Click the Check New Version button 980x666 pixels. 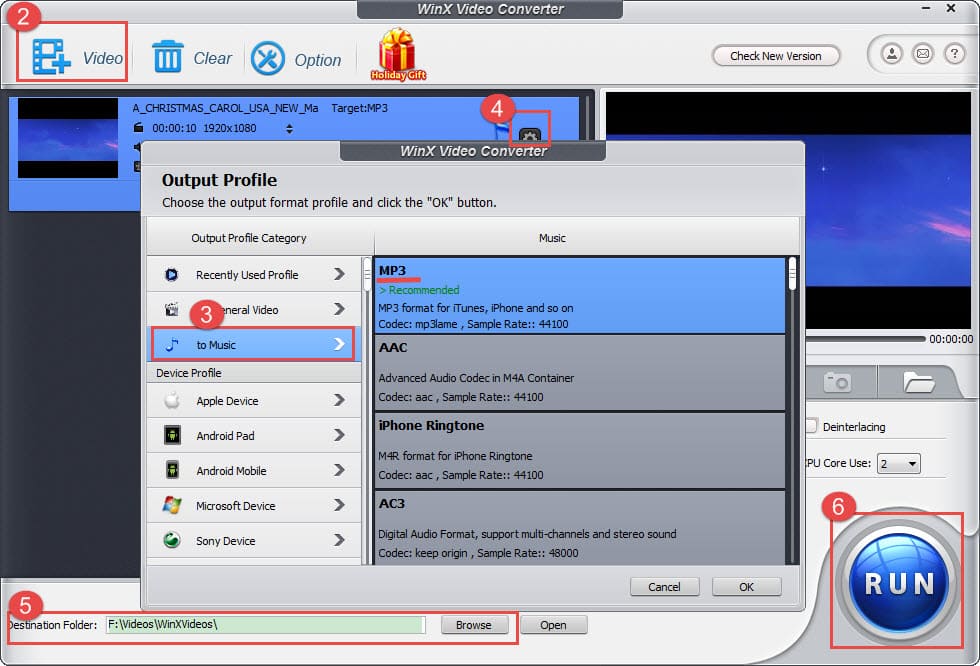[776, 56]
